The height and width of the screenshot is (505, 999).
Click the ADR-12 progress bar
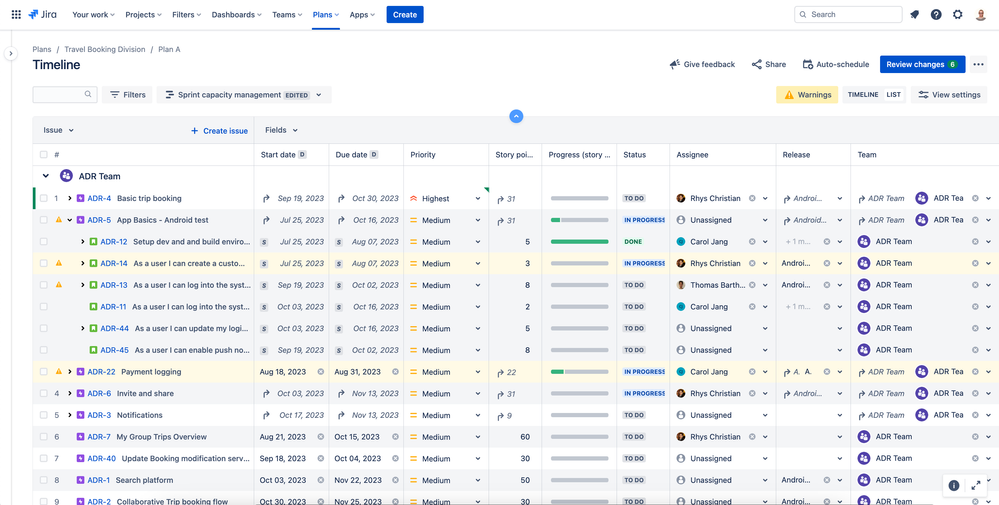tap(579, 242)
